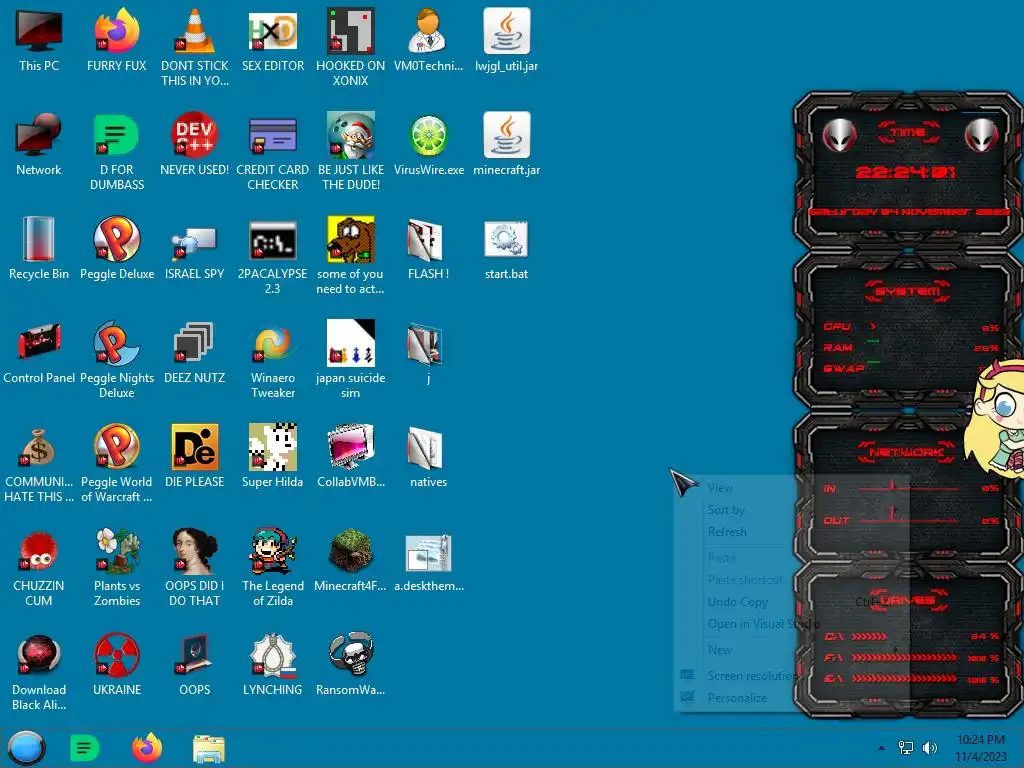Select the Peggle Nights Deluxe shortcut
1024x768 pixels.
[x=117, y=359]
